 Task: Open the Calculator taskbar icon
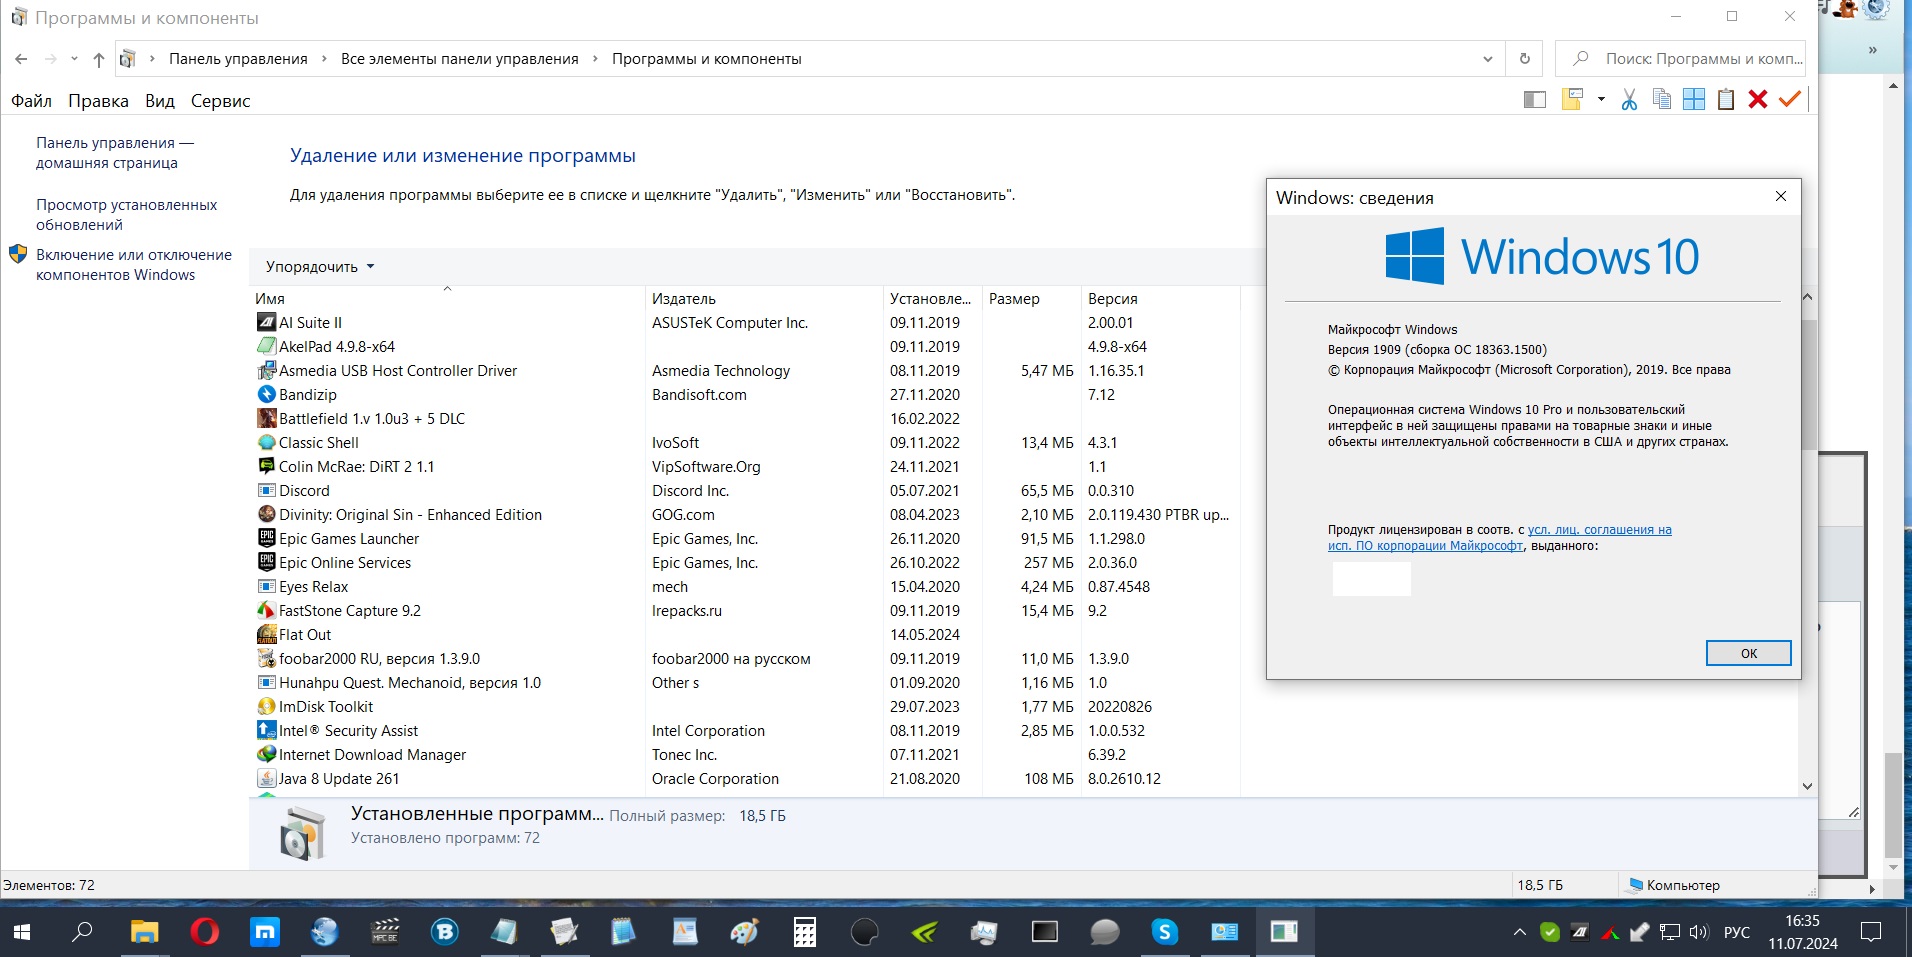804,933
